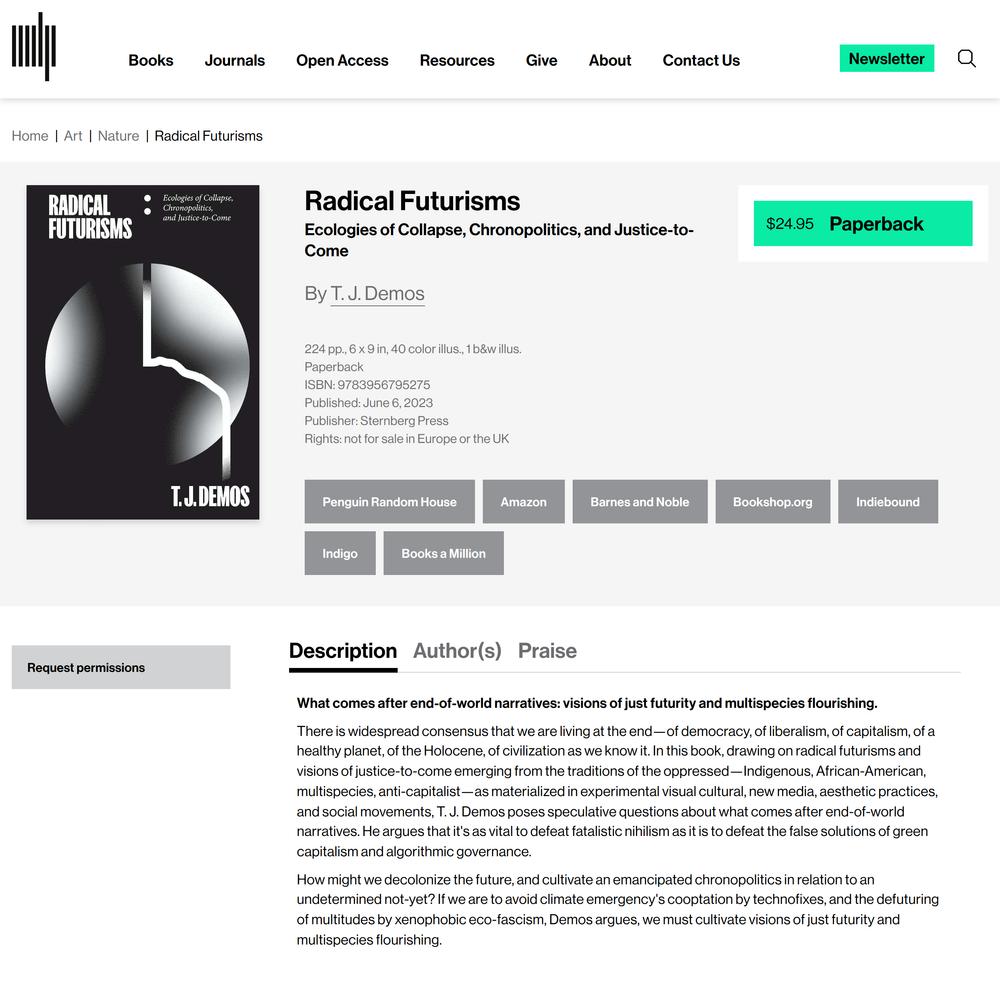Viewport: 1000px width, 1000px height.
Task: Switch to the Author(s) tab
Action: coord(457,651)
